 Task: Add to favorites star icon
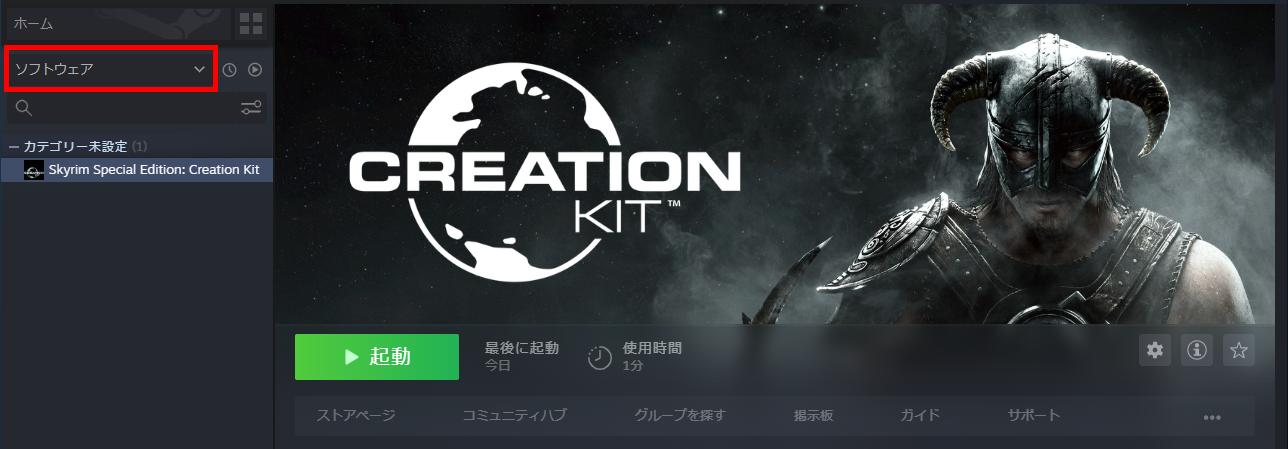coord(1239,350)
